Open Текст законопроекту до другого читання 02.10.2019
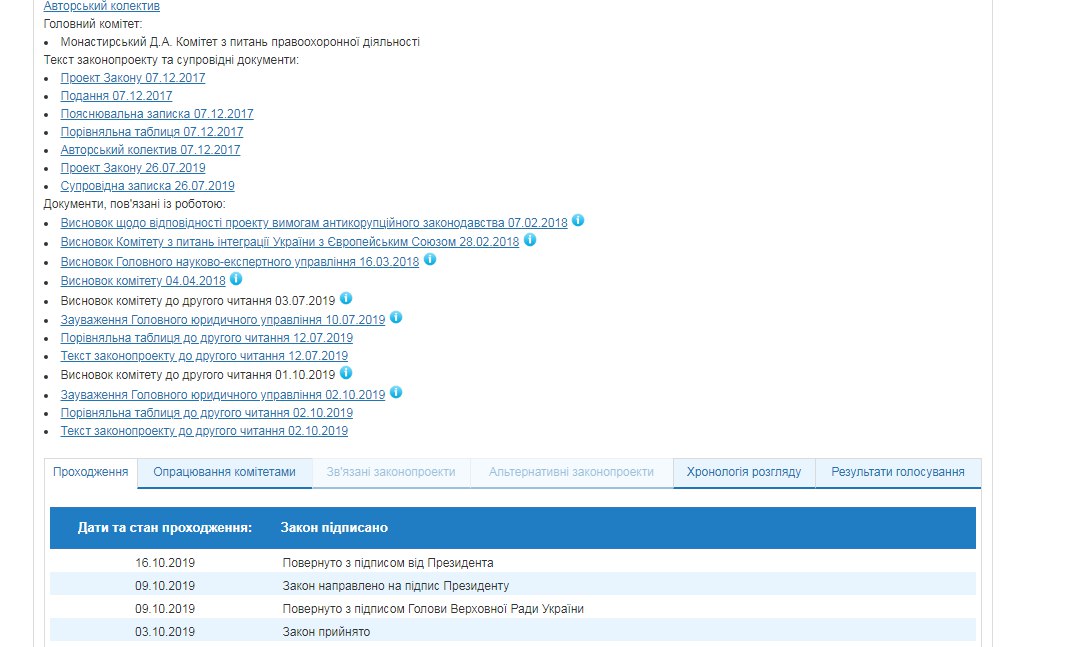 (x=204, y=431)
